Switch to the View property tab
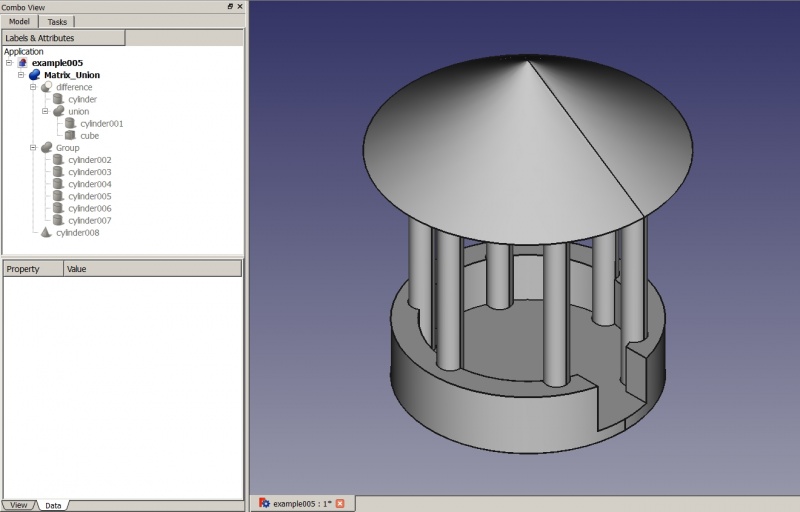The image size is (800, 512). (x=19, y=505)
